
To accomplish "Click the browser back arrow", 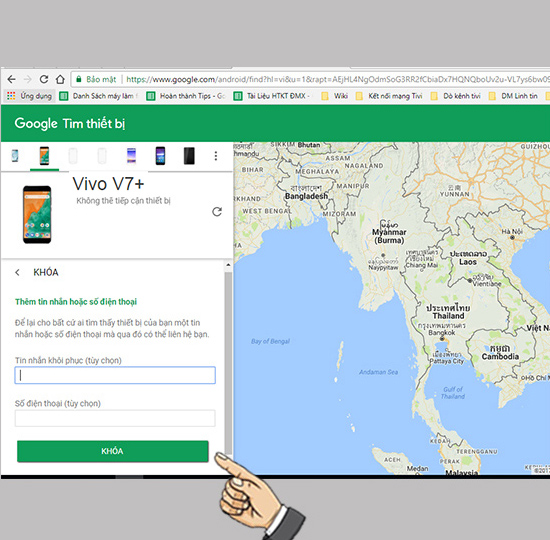I will tap(11, 79).
